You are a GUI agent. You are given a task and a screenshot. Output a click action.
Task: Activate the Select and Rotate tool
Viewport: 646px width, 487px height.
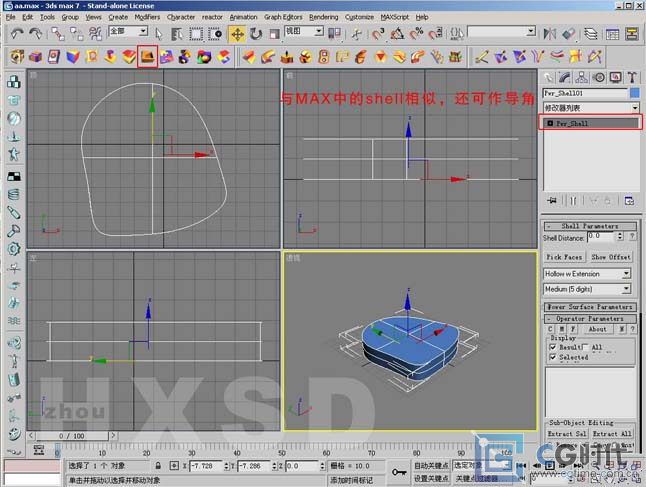pos(256,34)
